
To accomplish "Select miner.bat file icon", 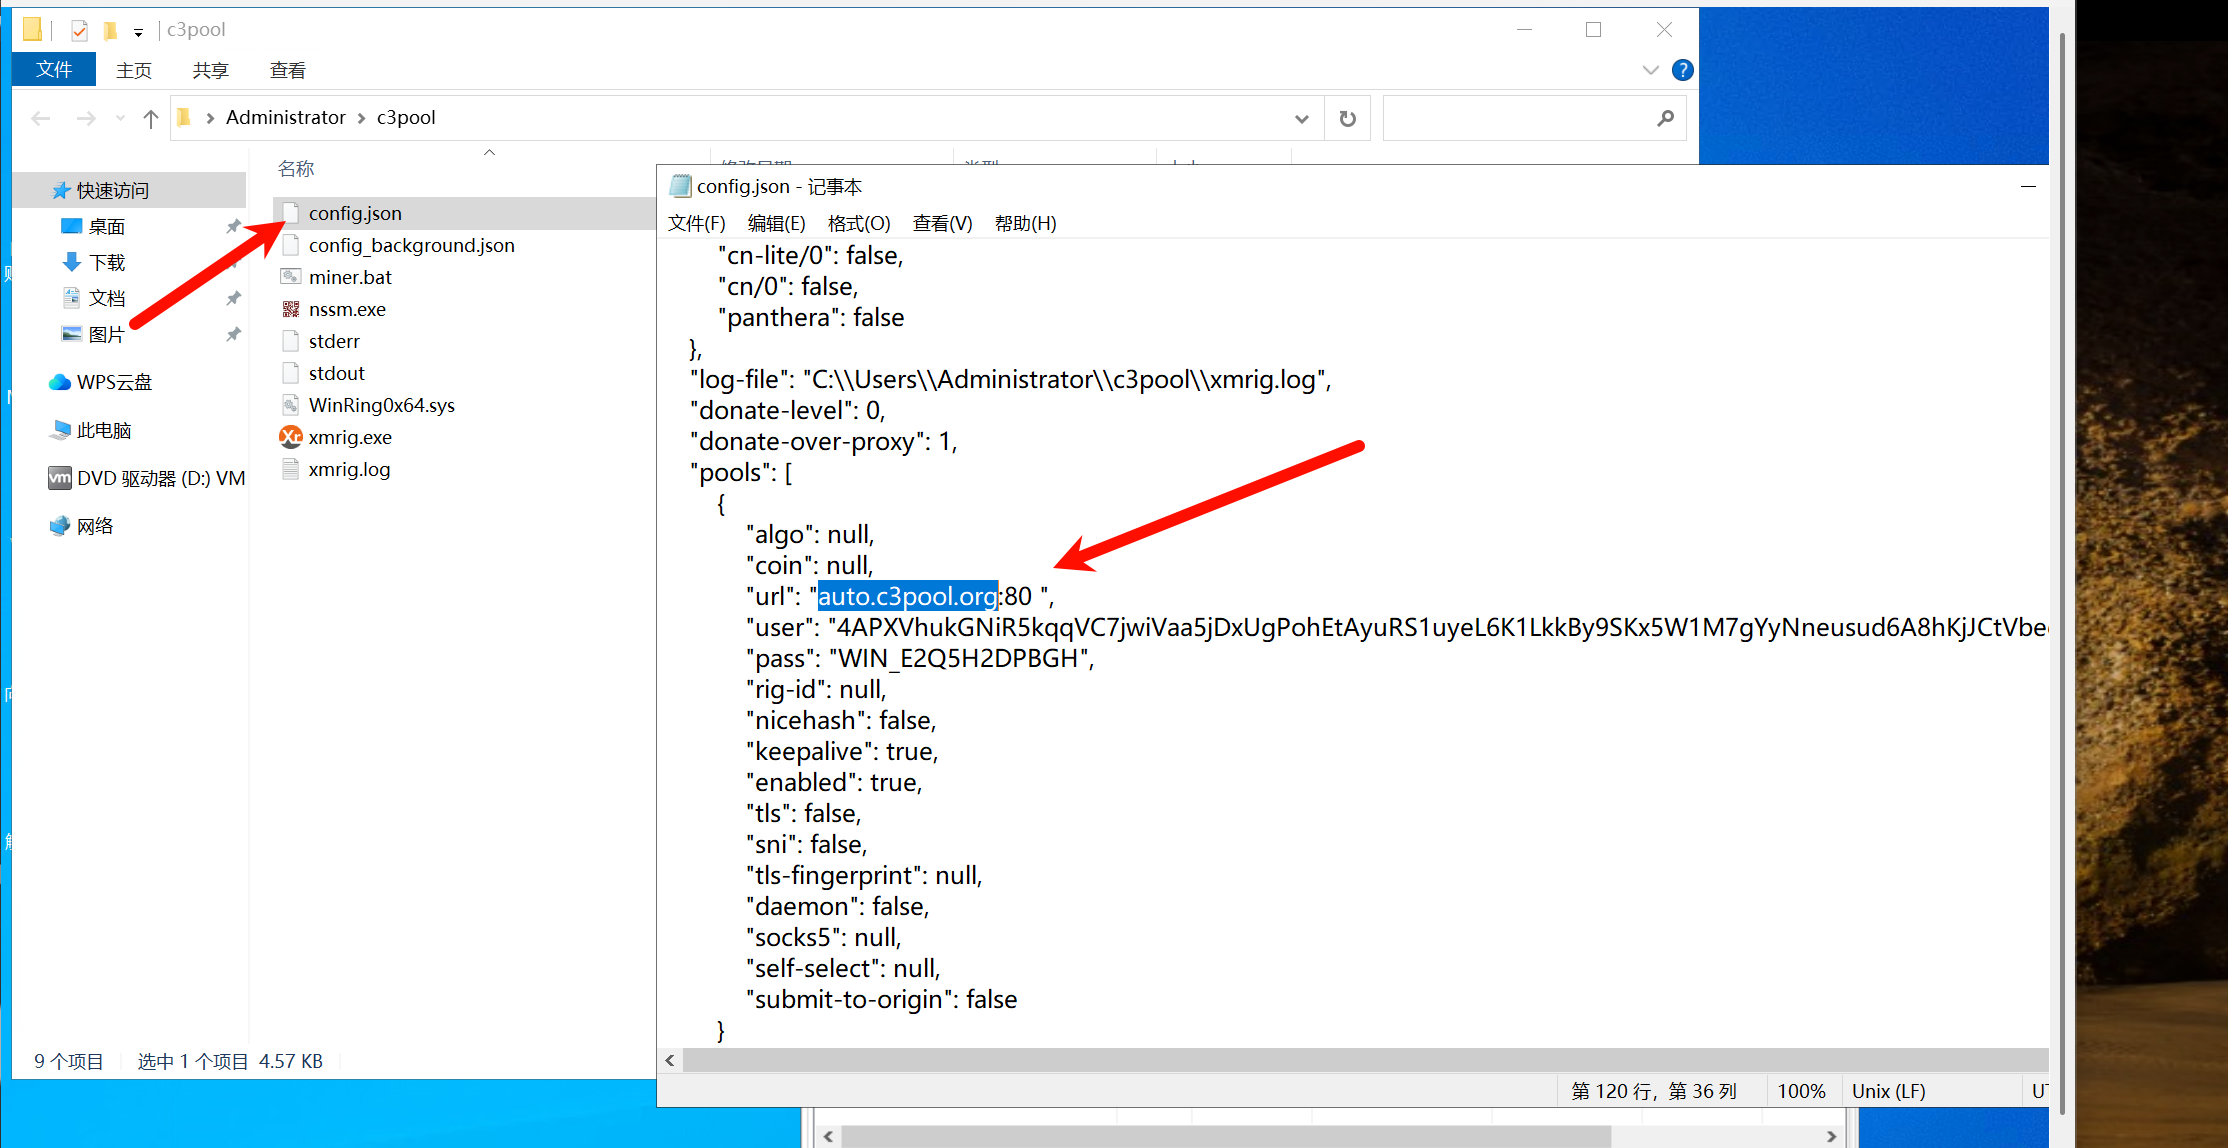I will coord(291,277).
